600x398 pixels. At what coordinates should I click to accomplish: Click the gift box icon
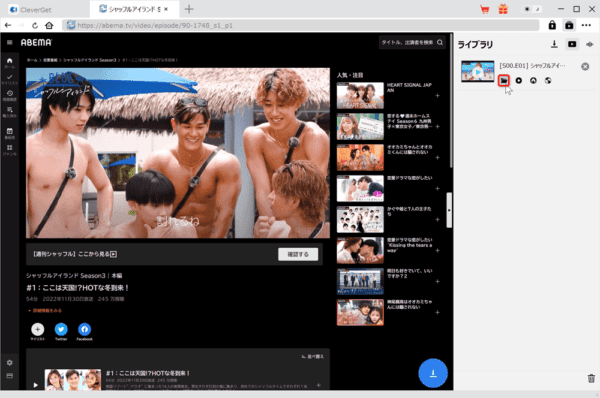[503, 9]
